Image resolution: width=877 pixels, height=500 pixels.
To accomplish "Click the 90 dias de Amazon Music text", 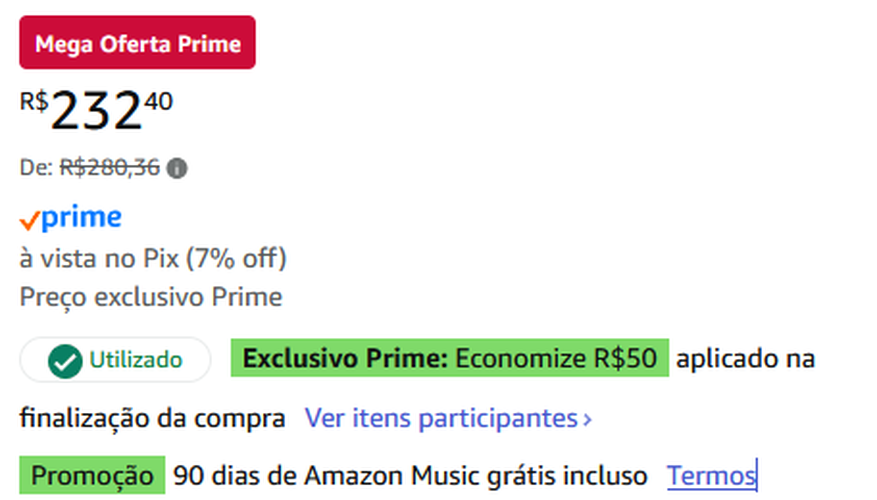I will pos(409,475).
